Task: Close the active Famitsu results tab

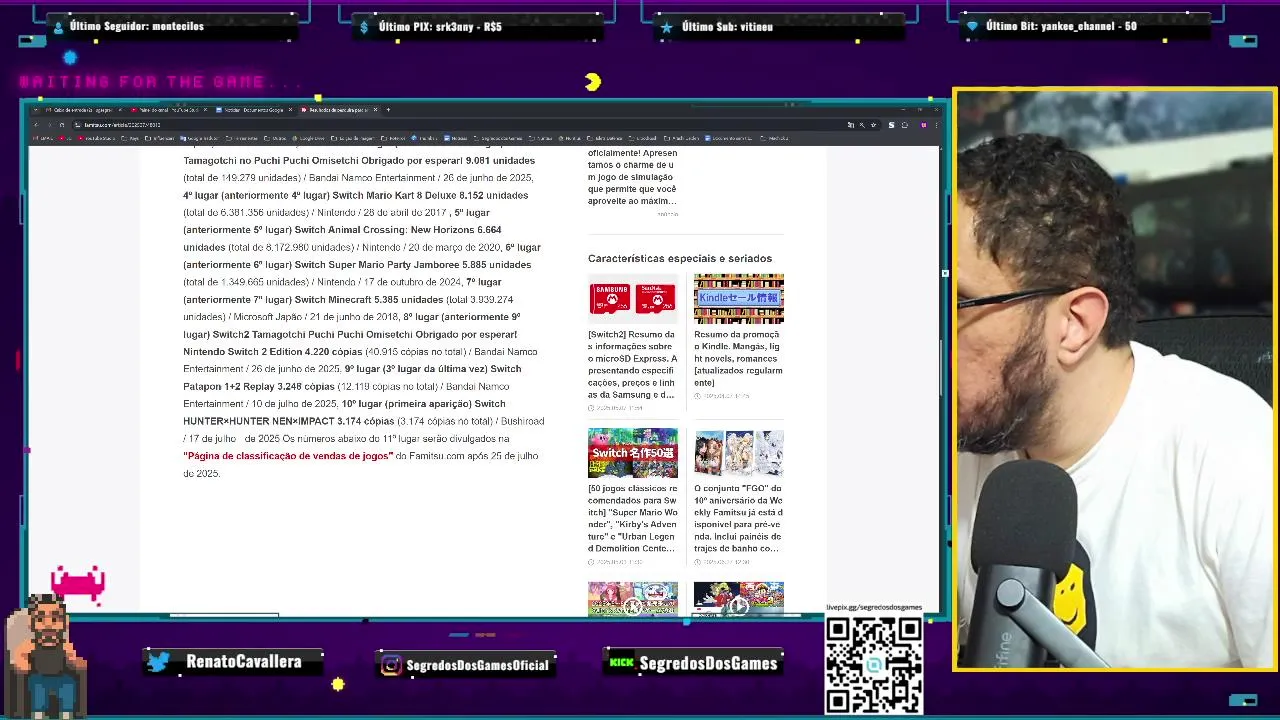Action: (x=375, y=110)
